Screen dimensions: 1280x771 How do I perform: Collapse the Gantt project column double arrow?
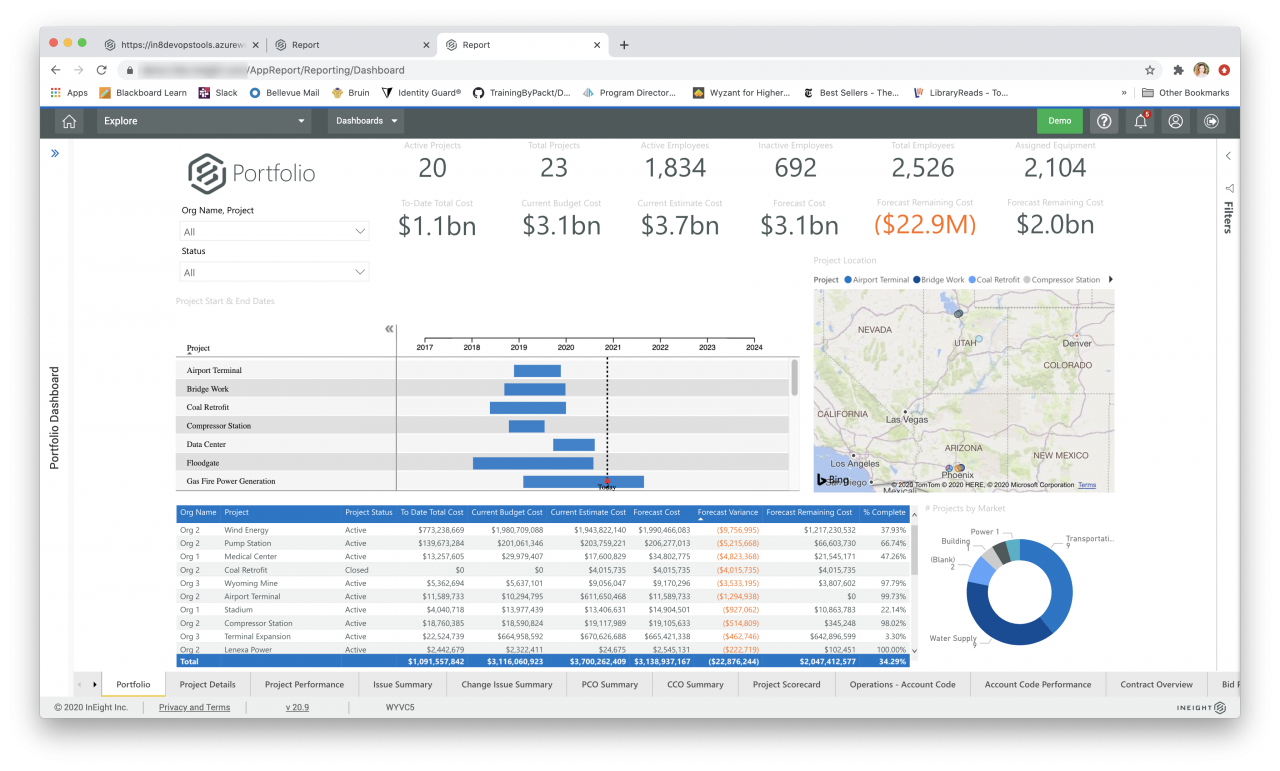389,329
